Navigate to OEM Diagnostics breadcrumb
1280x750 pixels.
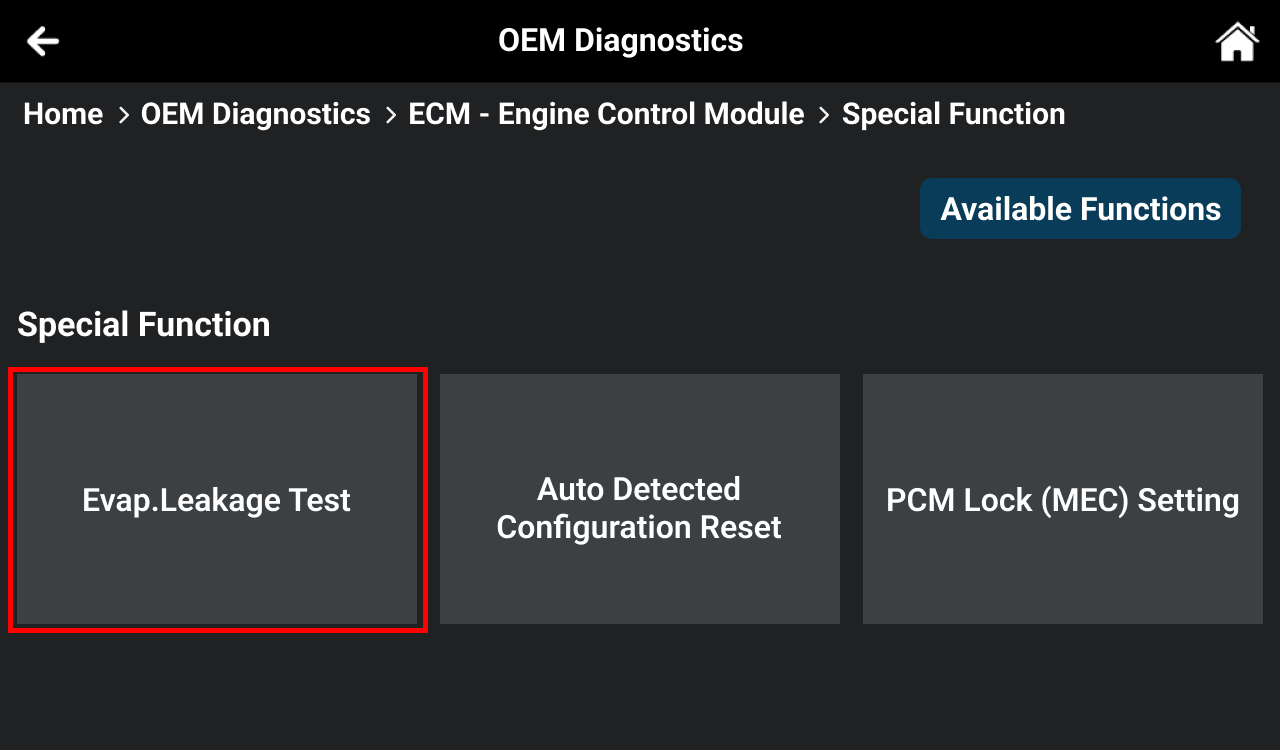256,114
